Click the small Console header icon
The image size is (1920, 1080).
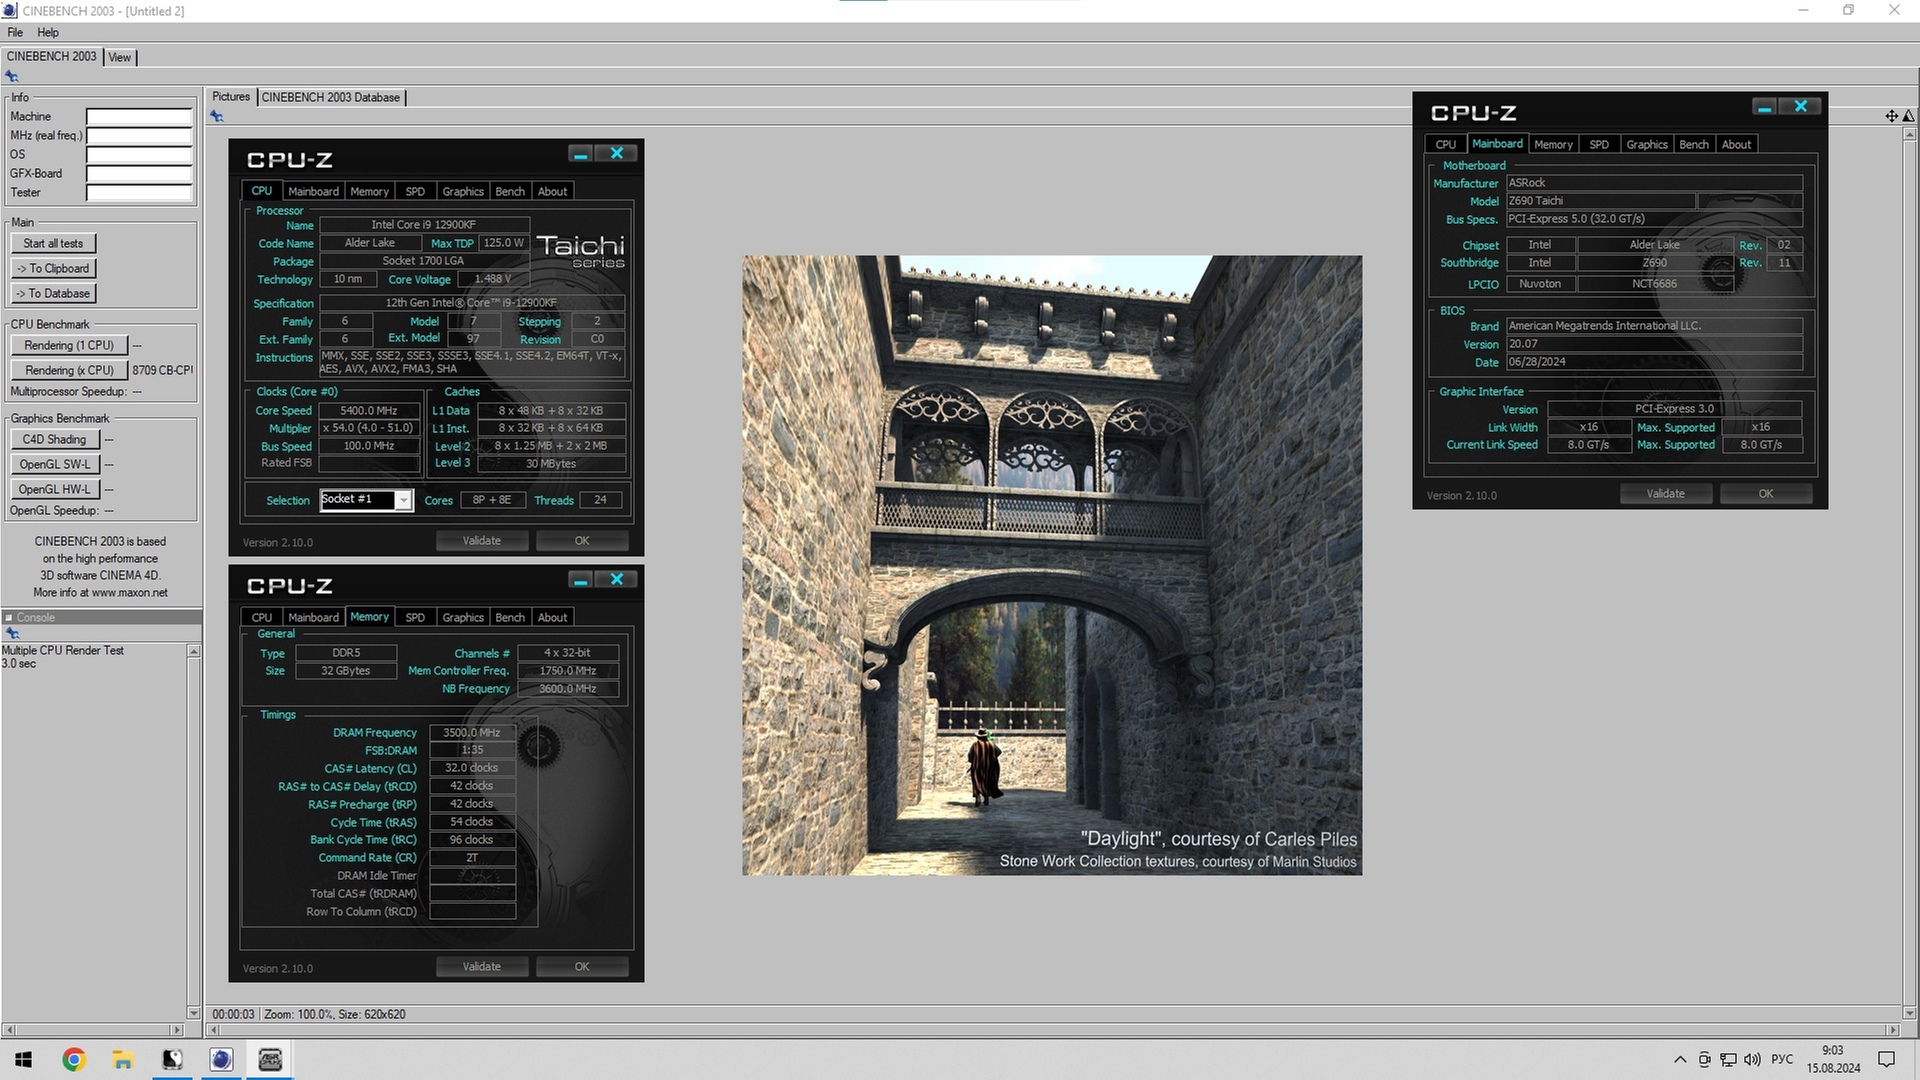click(8, 618)
